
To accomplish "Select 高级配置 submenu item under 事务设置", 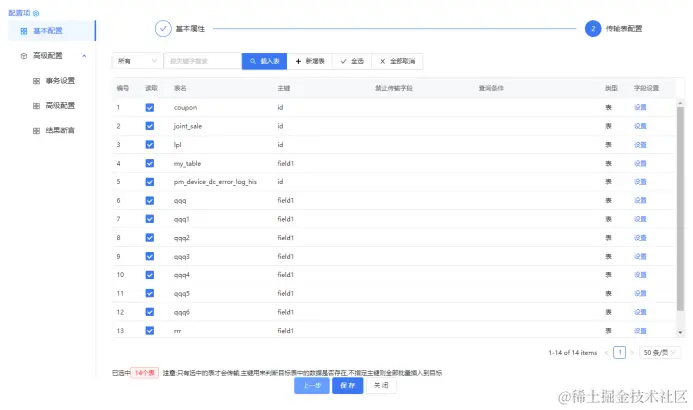I will click(60, 105).
